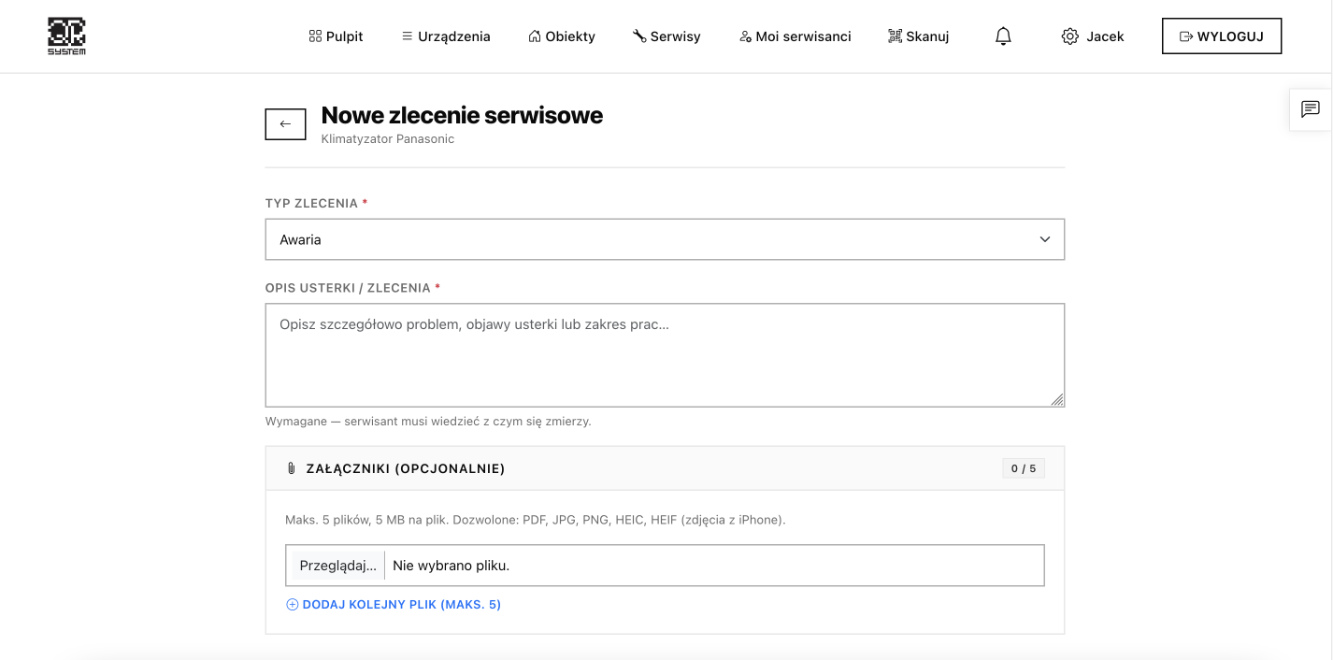
Task: Click the paperclip icon in the Załączniki header
Action: 291,468
